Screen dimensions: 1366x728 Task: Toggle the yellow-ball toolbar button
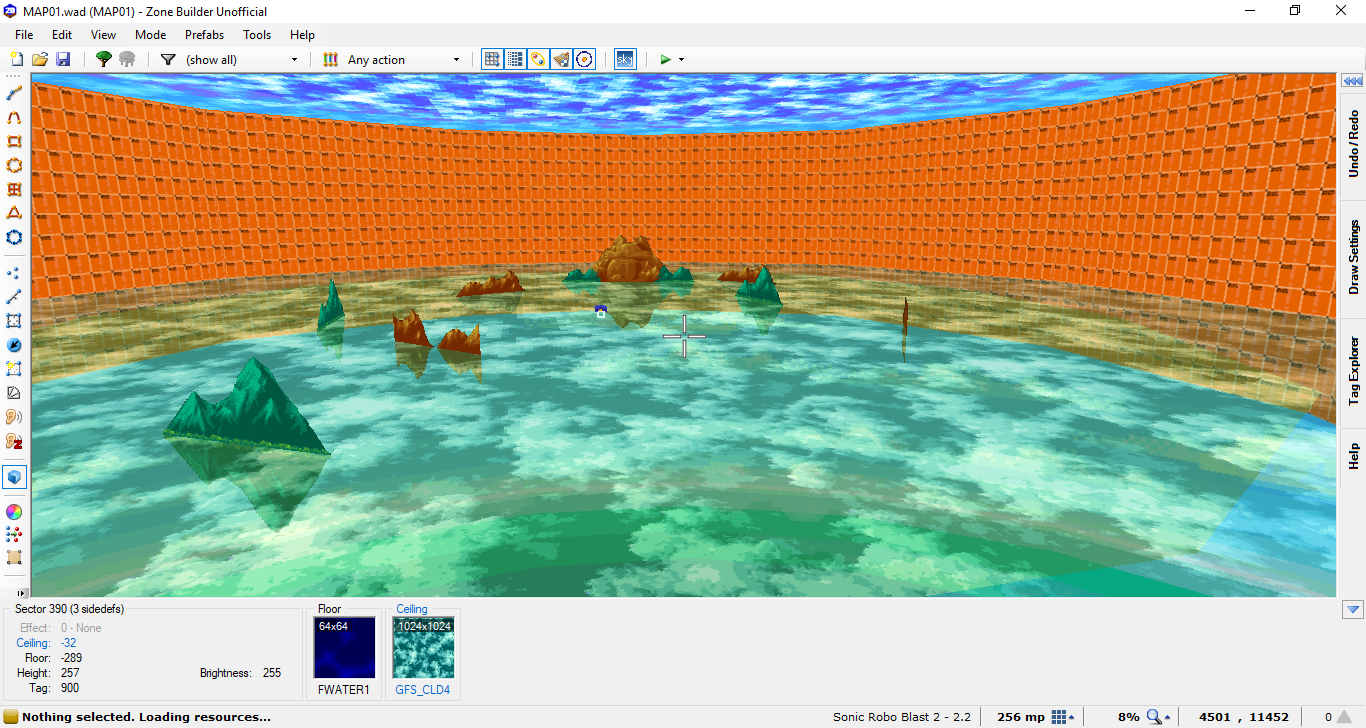(538, 60)
